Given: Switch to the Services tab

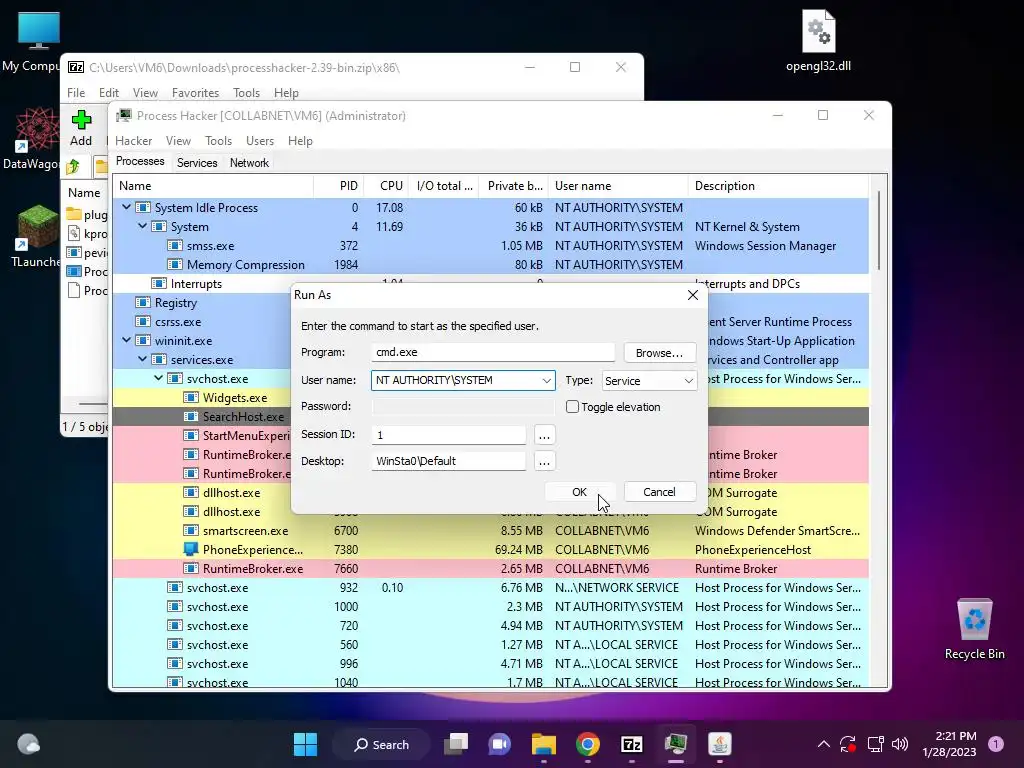Looking at the screenshot, I should pyautogui.click(x=197, y=163).
